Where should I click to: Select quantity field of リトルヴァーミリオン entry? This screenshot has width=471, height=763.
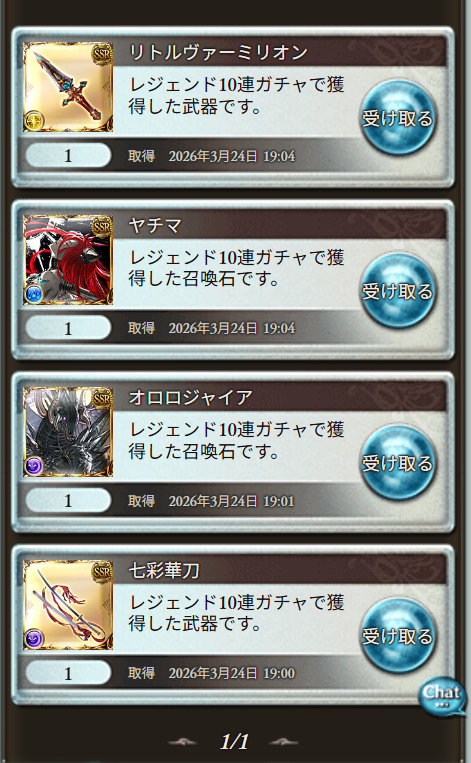click(68, 156)
